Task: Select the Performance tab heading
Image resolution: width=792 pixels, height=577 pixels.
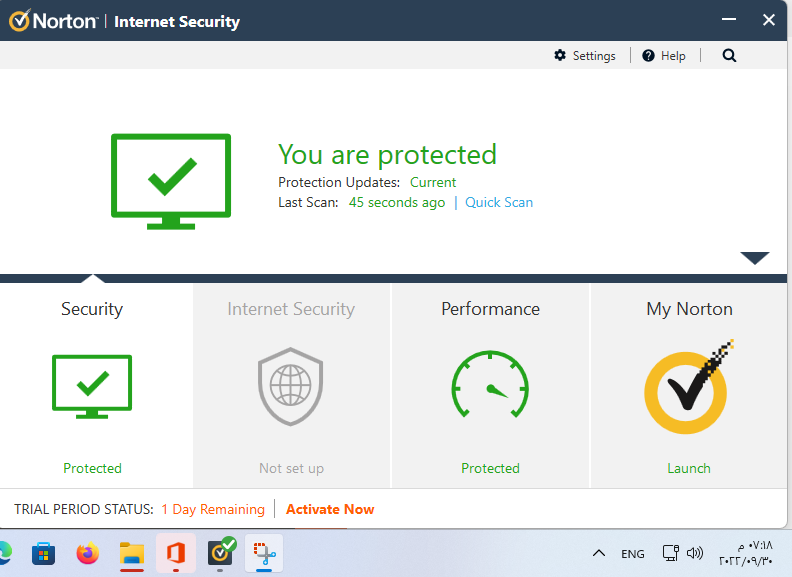Action: (x=490, y=309)
